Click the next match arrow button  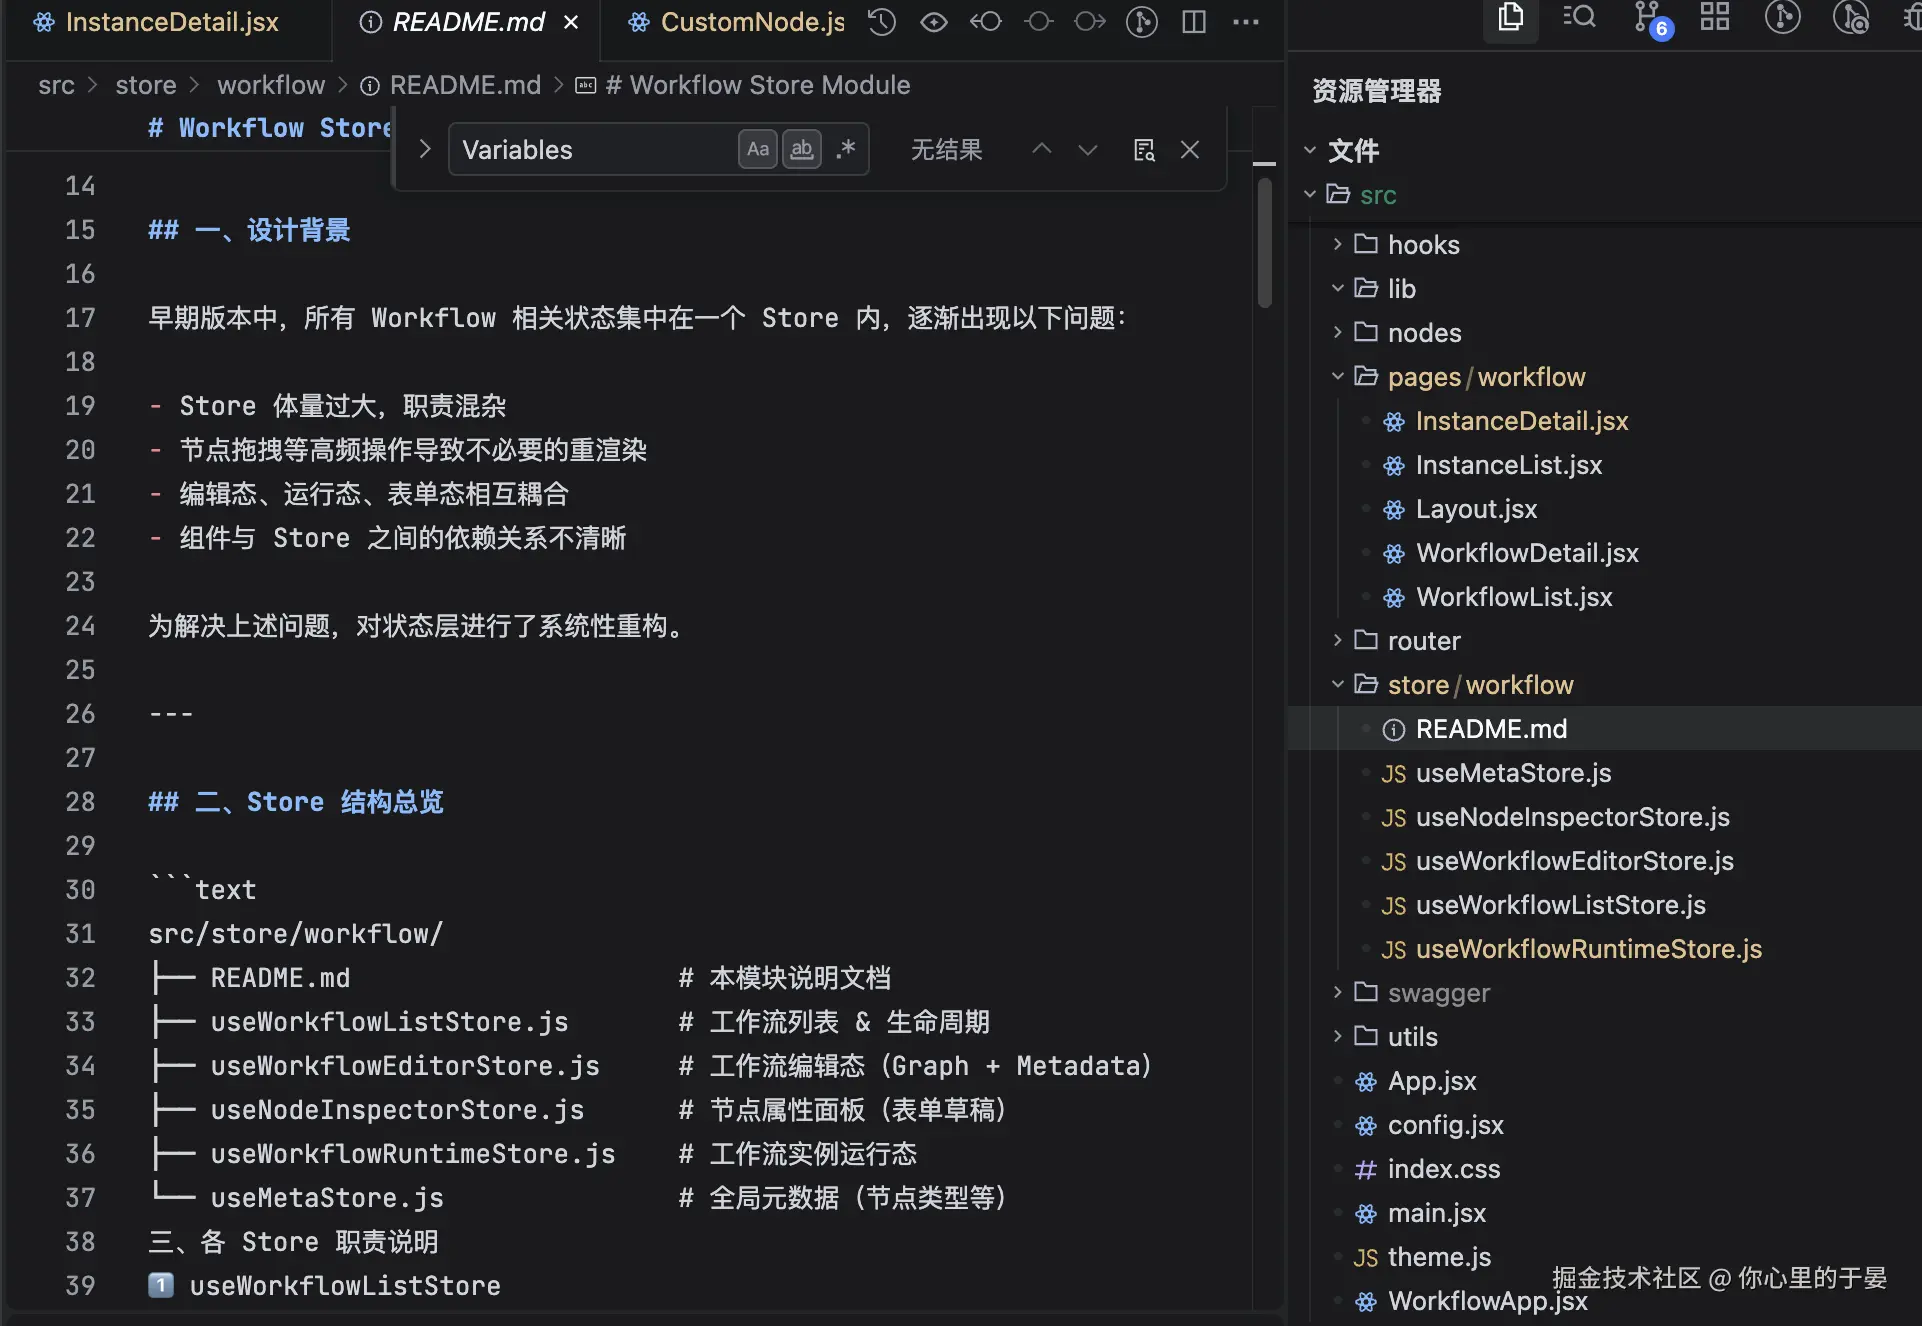click(1087, 149)
